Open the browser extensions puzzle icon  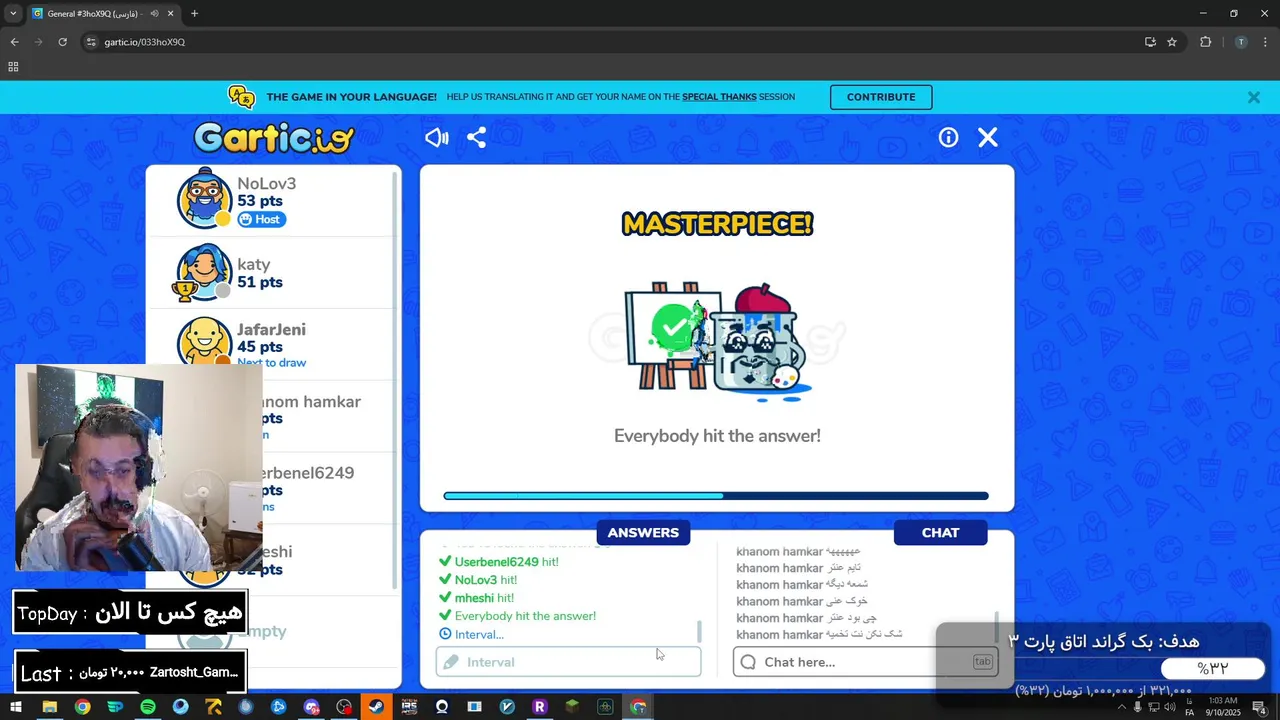point(1205,42)
